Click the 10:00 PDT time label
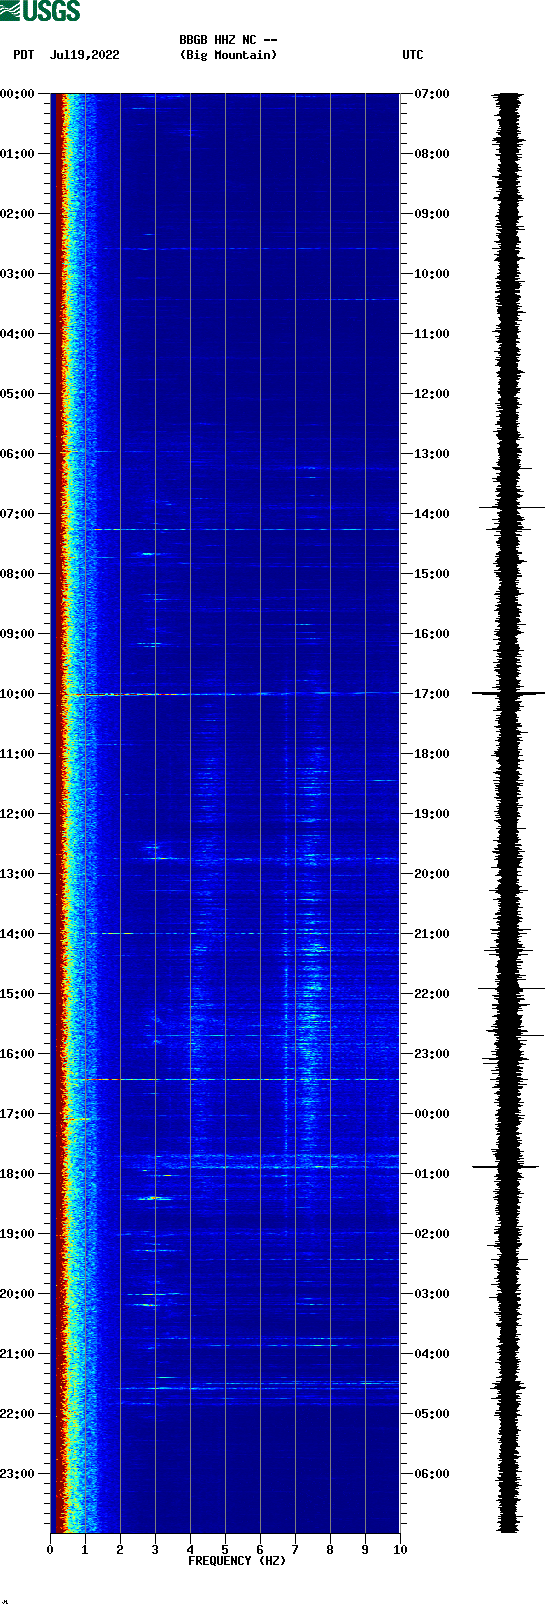Screen dimensions: 552x1613 click(x=17, y=694)
